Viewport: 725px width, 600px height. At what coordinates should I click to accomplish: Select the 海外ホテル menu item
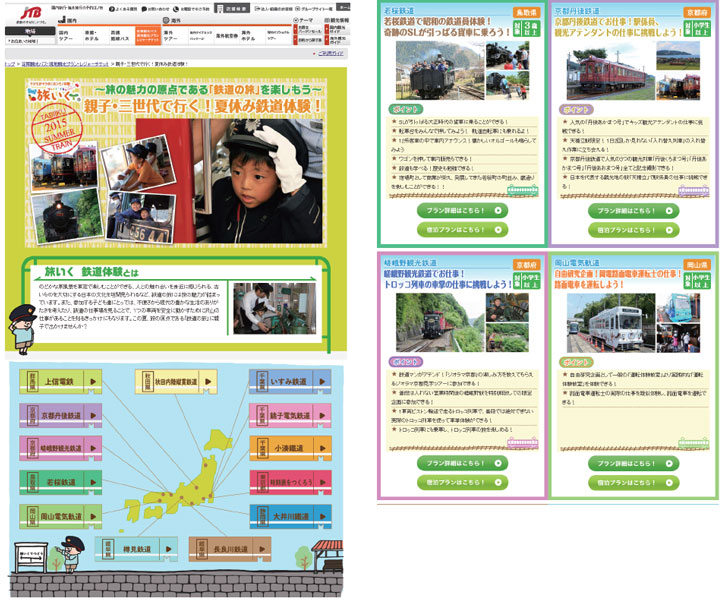point(253,36)
